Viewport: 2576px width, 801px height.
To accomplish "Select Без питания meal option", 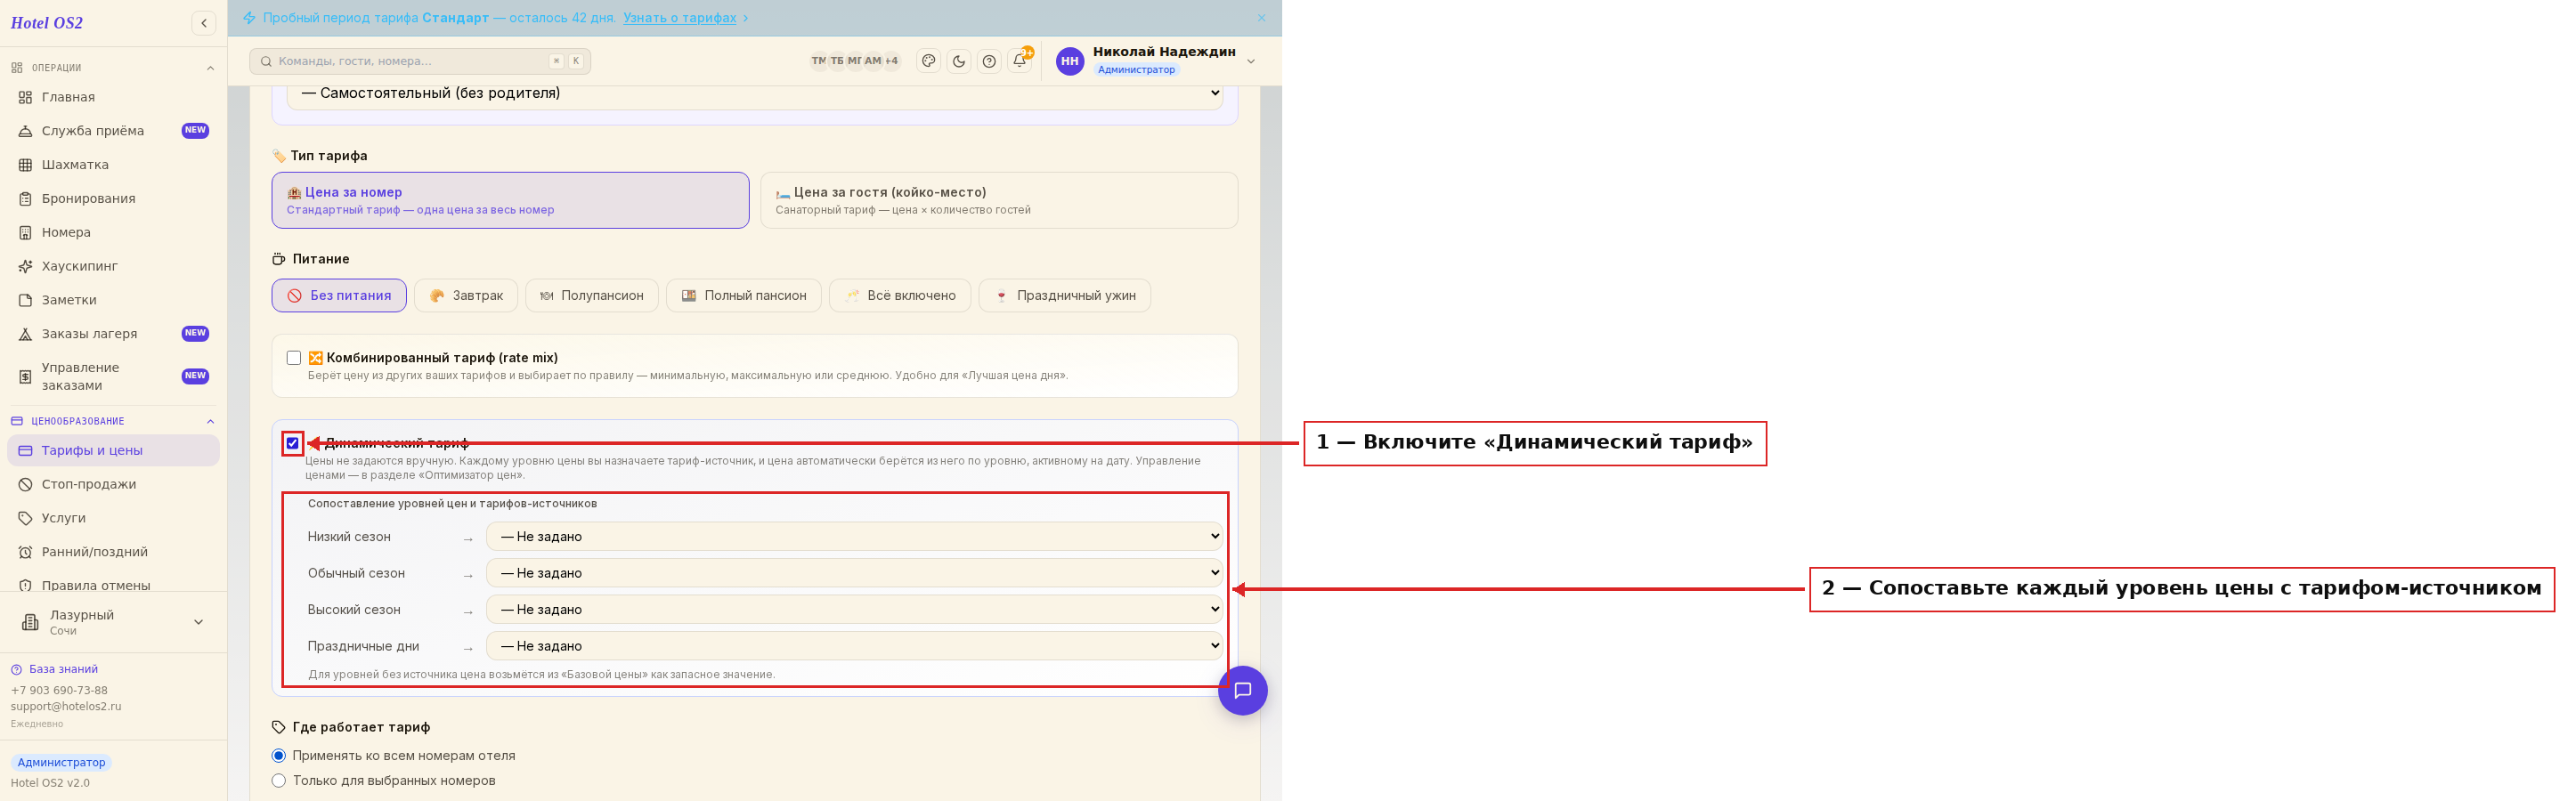I will click(339, 295).
